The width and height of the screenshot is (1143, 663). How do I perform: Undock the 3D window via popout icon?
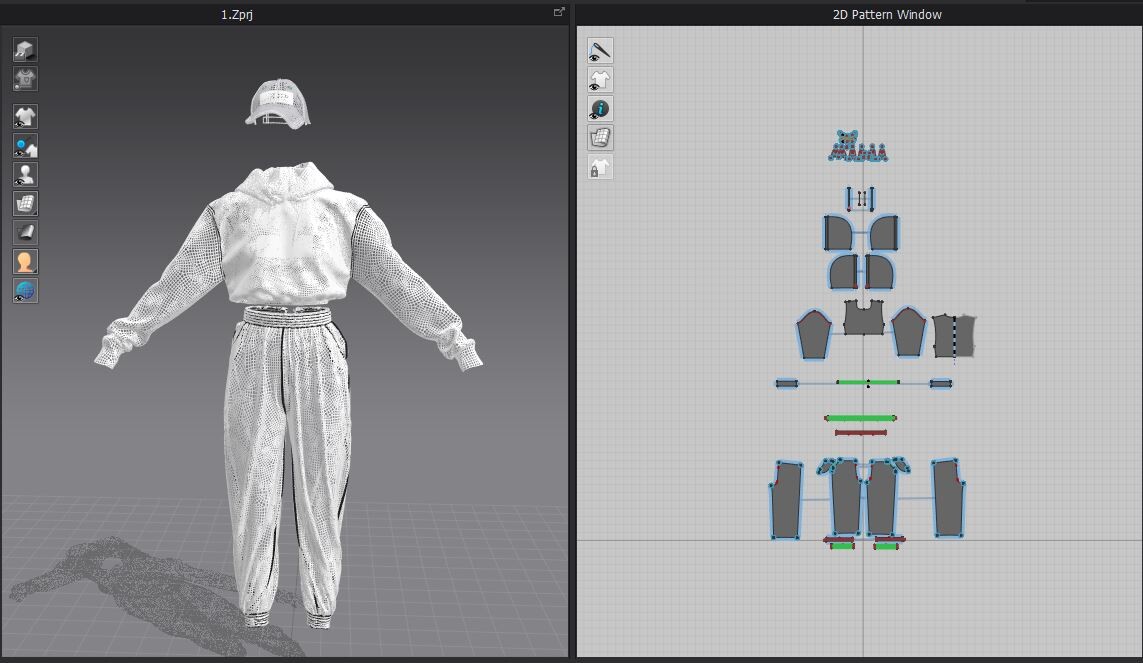[559, 13]
